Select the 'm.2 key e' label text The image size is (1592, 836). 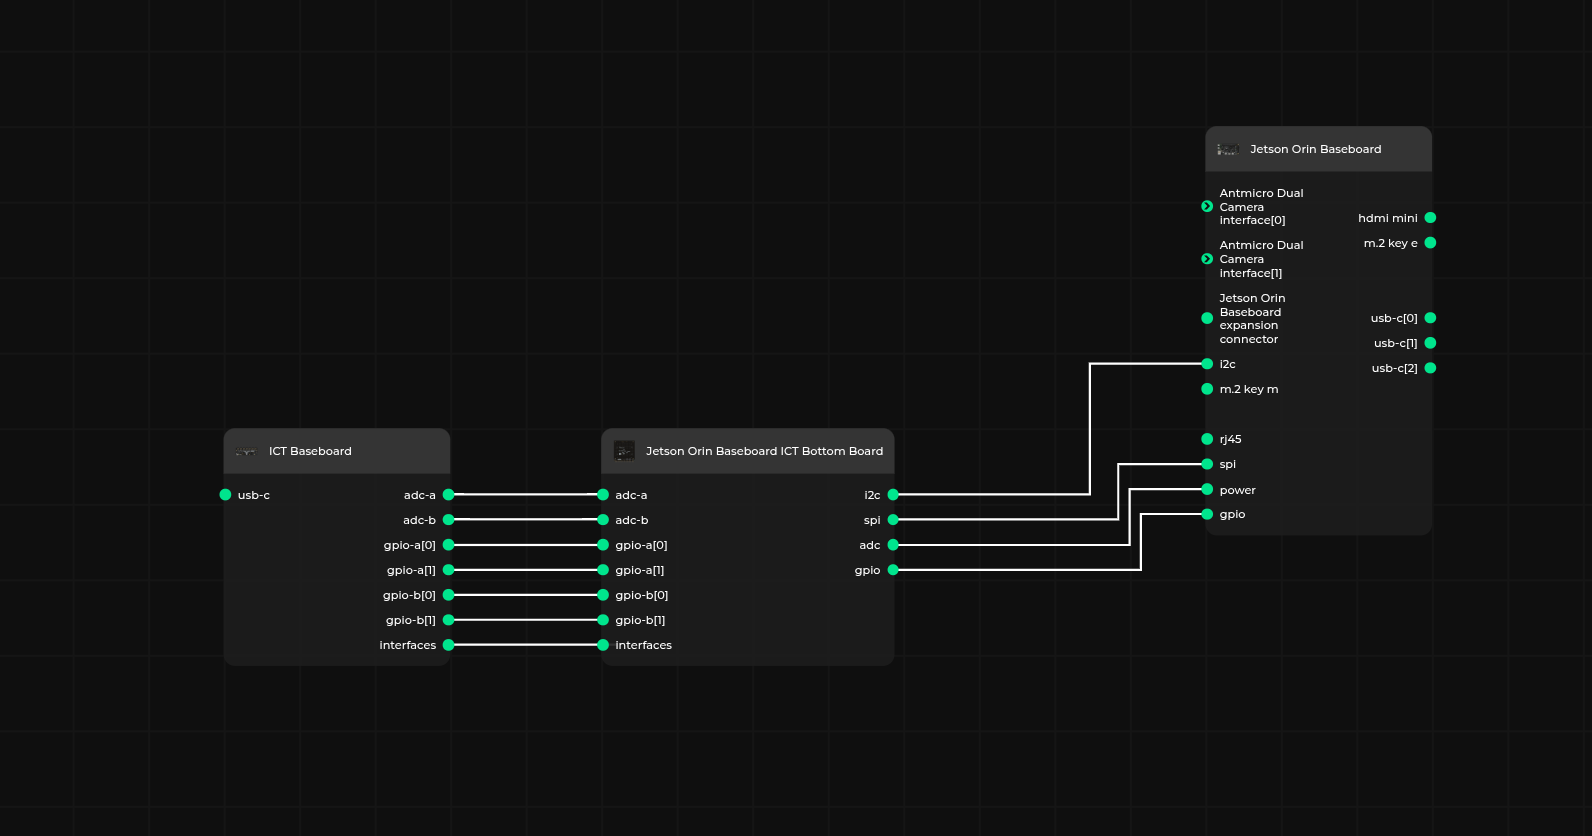pyautogui.click(x=1390, y=243)
